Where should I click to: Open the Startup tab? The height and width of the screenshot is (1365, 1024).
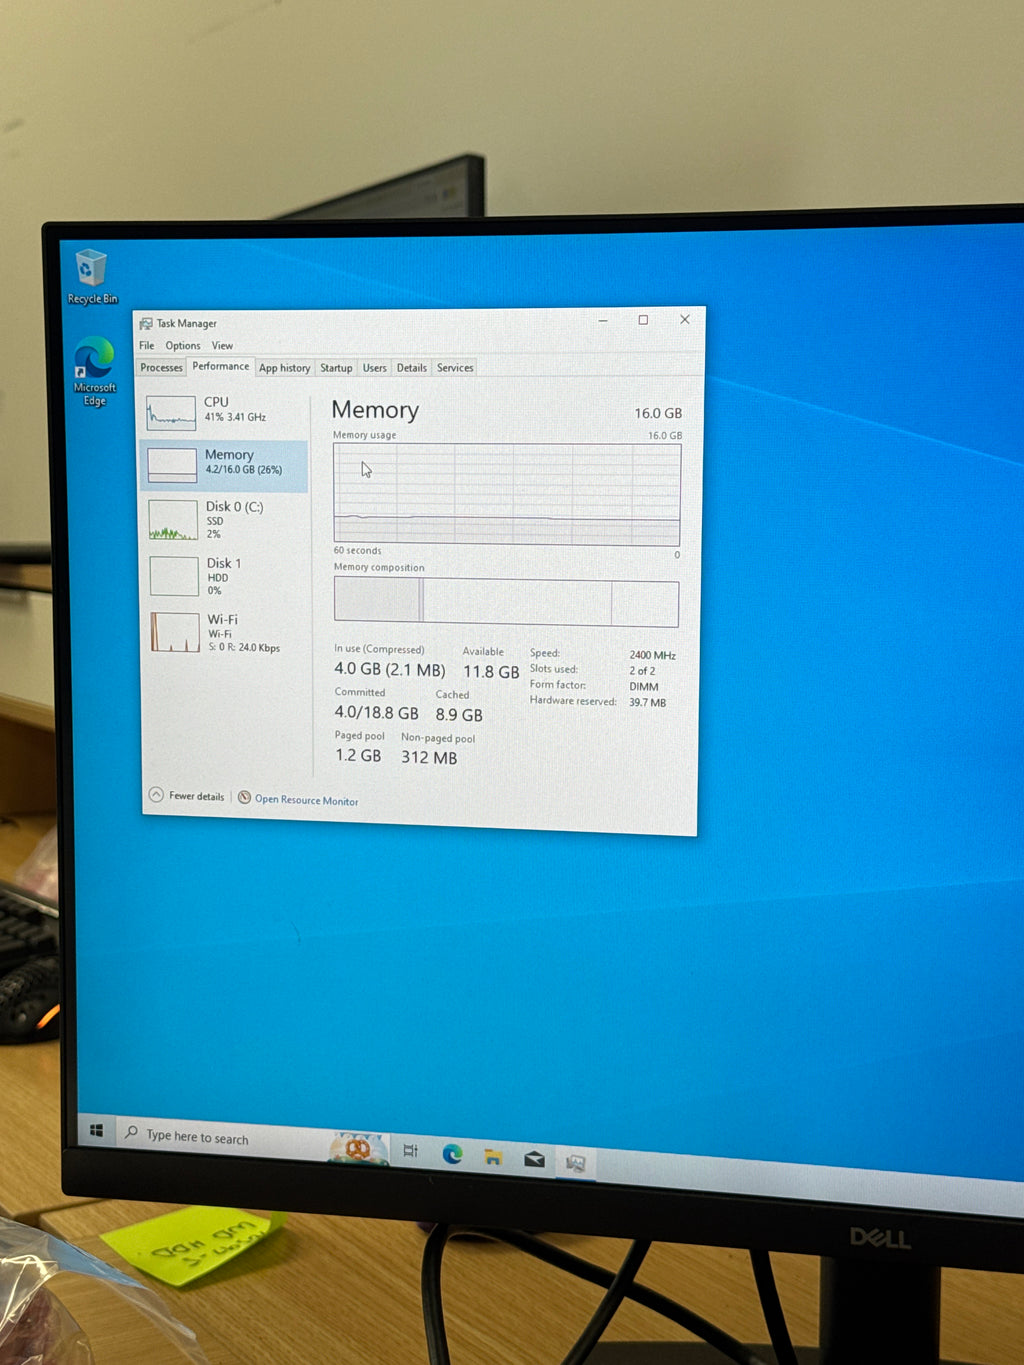click(x=336, y=368)
